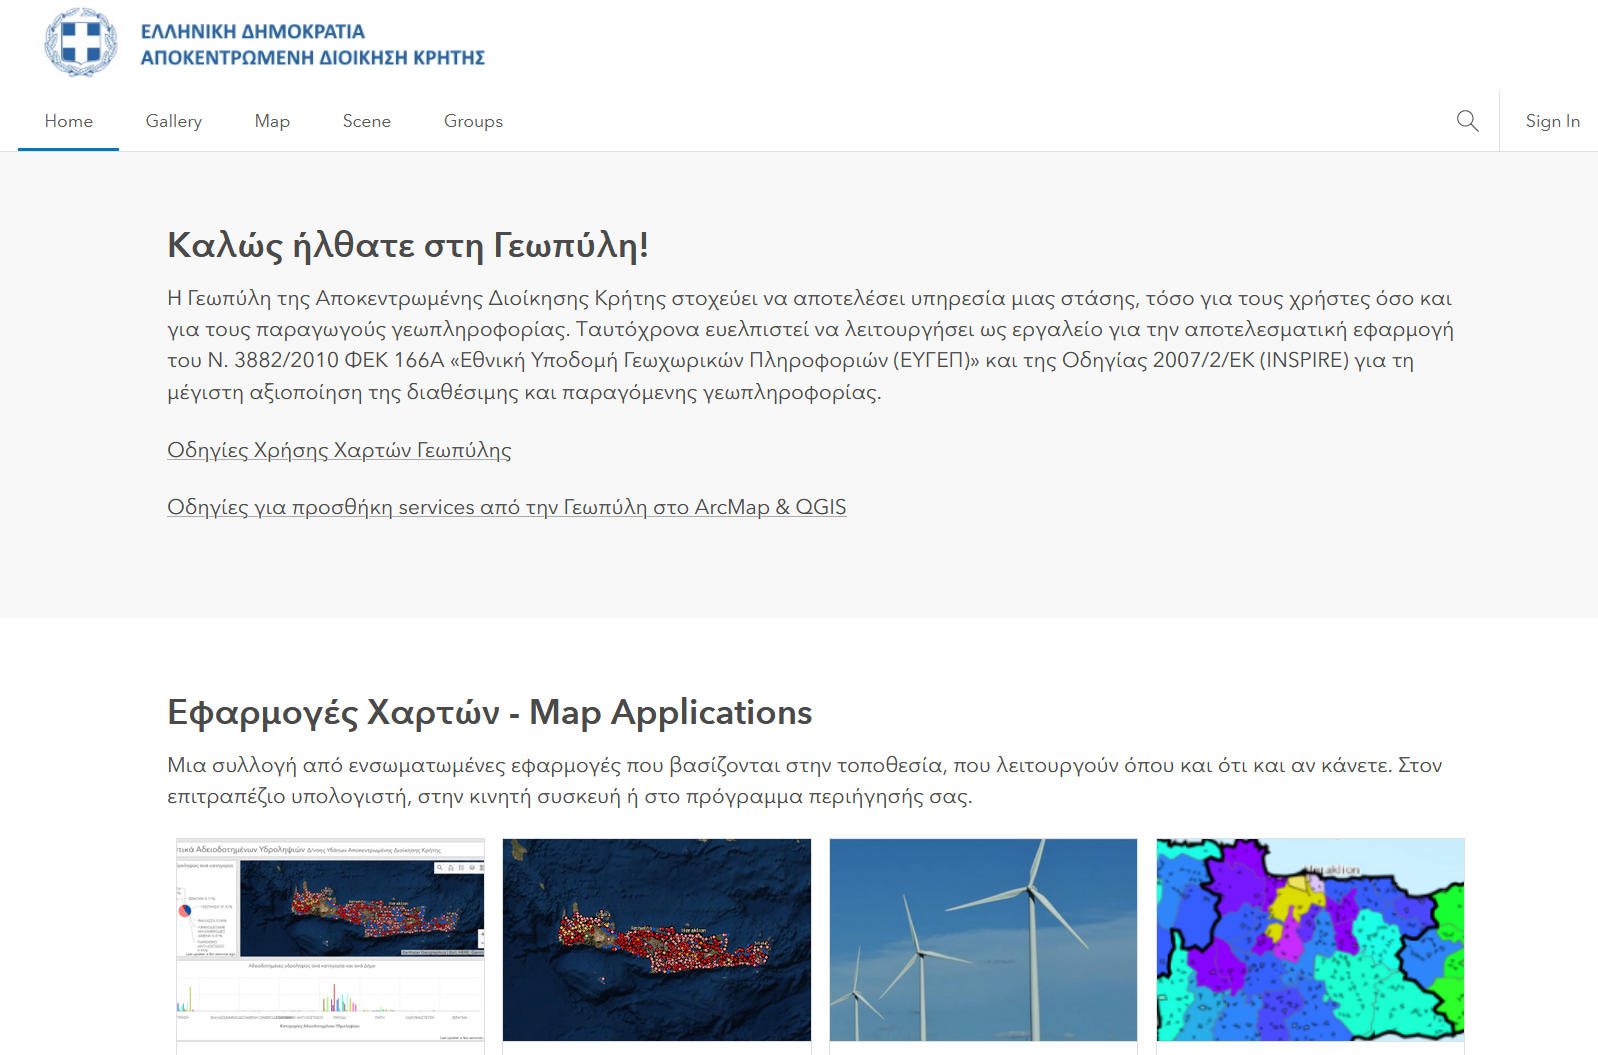Viewport: 1598px width, 1055px height.
Task: Click the Hellenic Republic emblem logo
Action: click(81, 43)
